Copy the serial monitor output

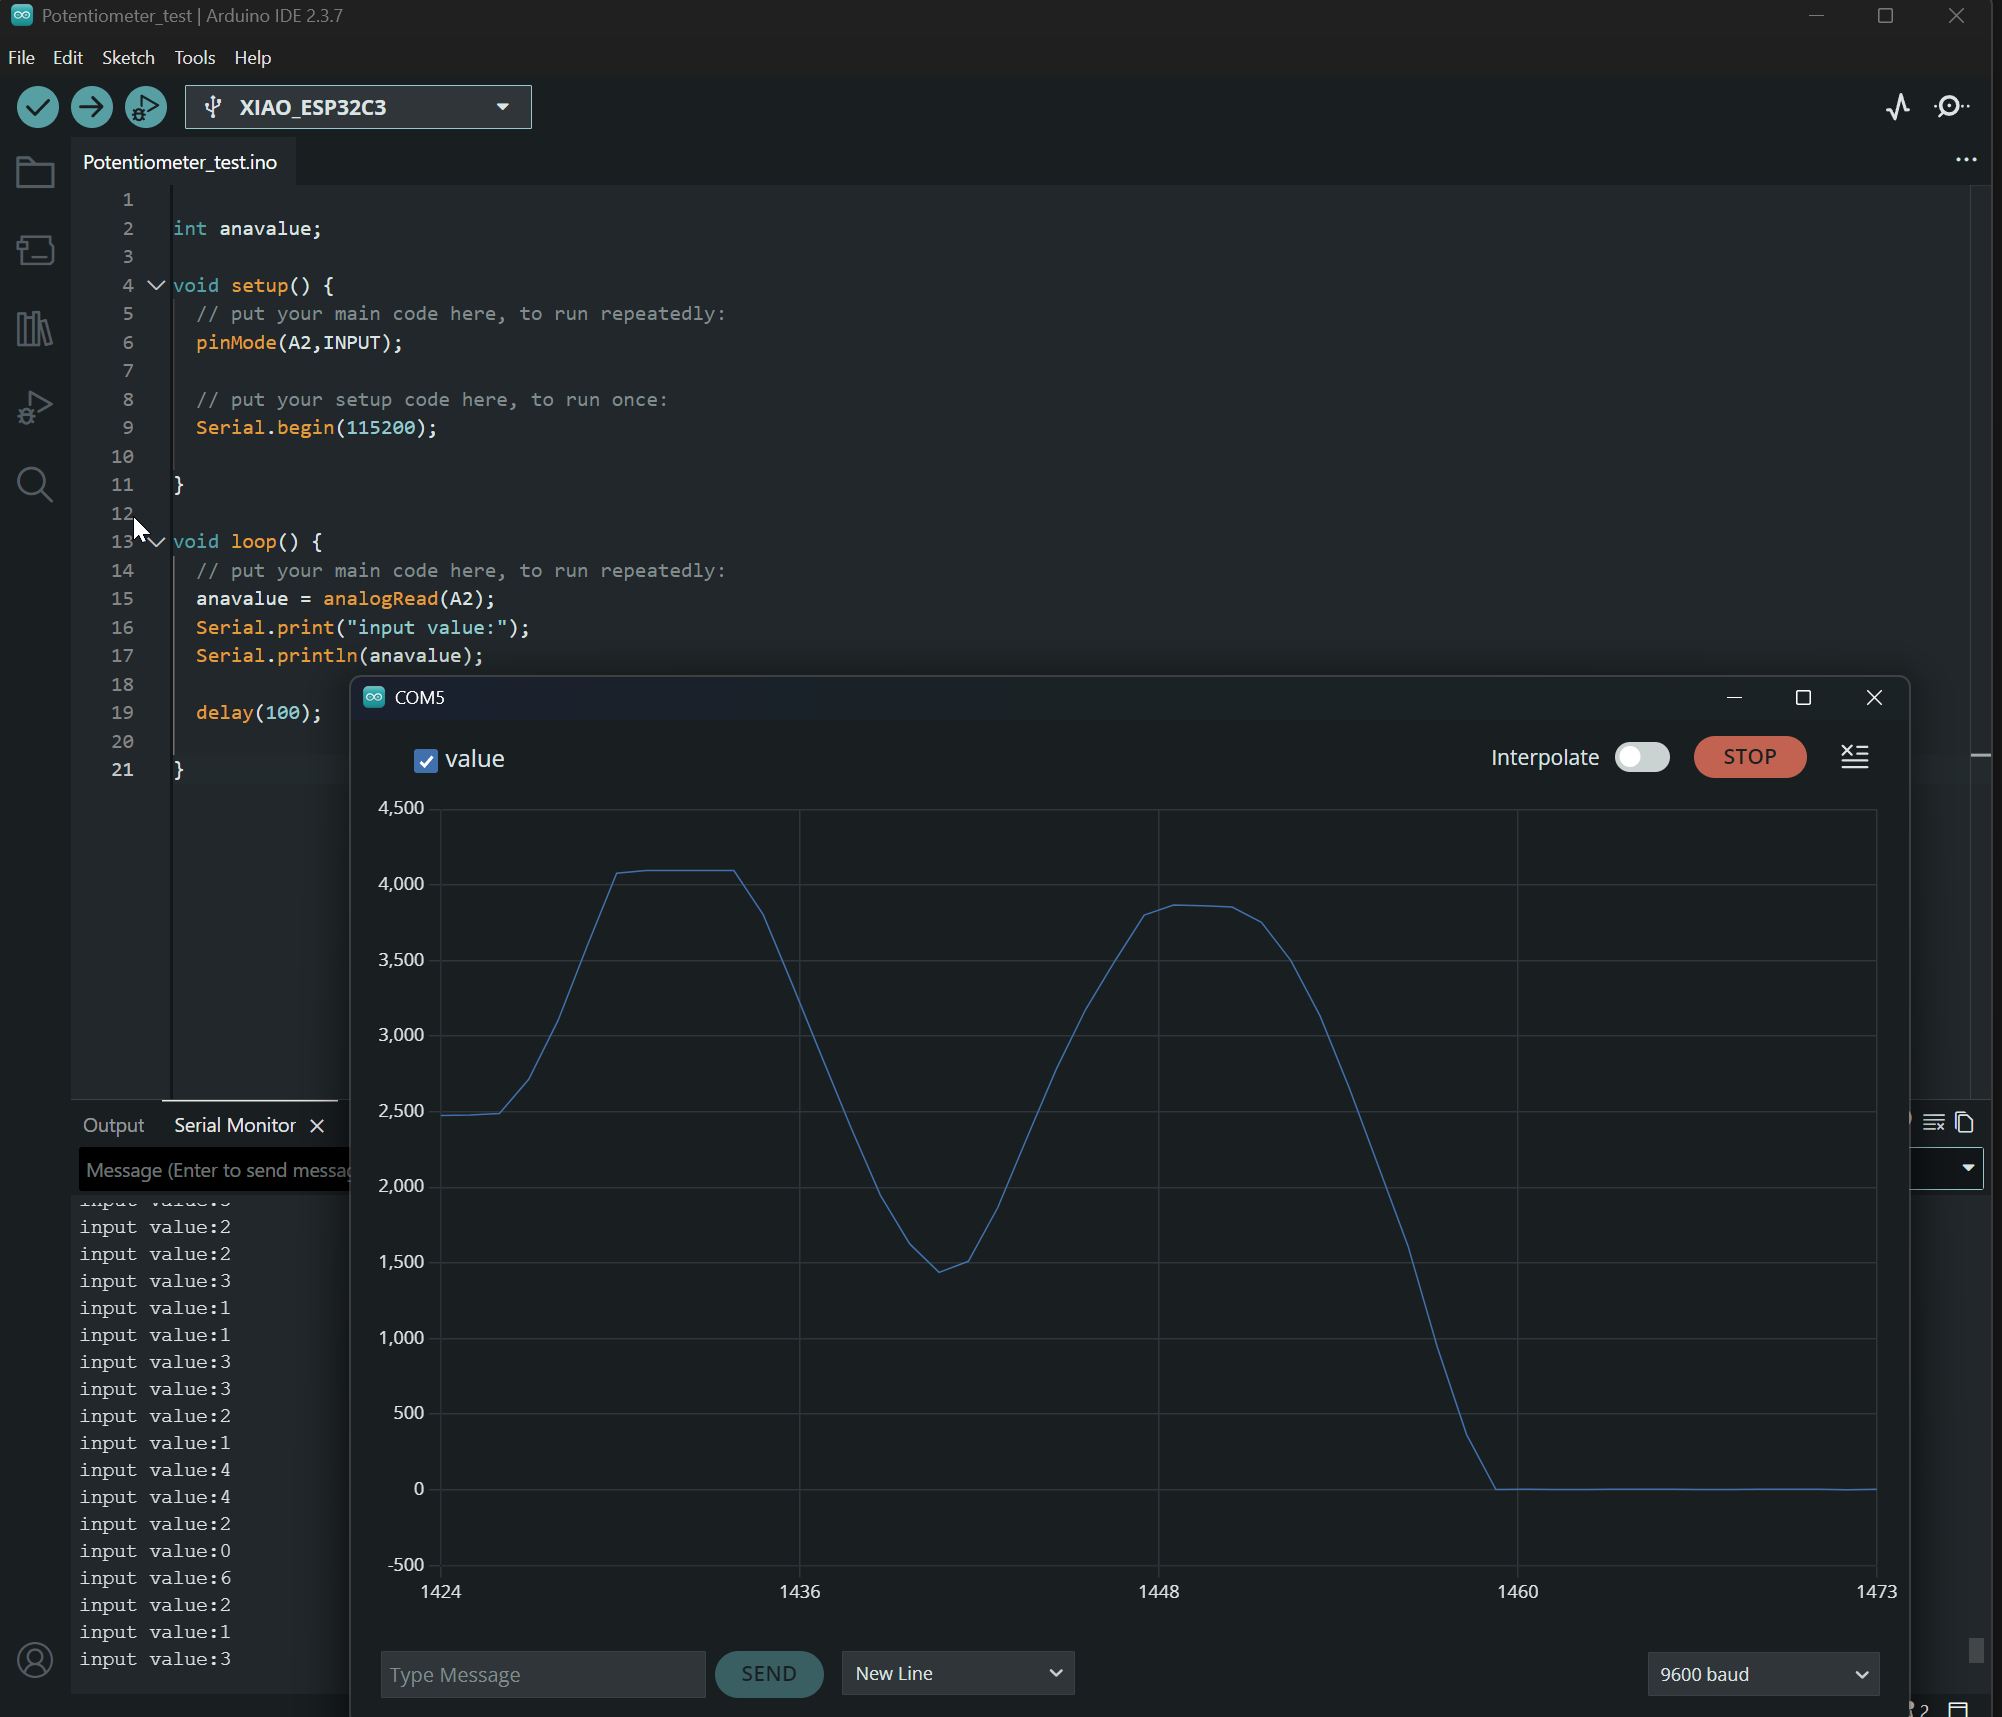1964,1123
